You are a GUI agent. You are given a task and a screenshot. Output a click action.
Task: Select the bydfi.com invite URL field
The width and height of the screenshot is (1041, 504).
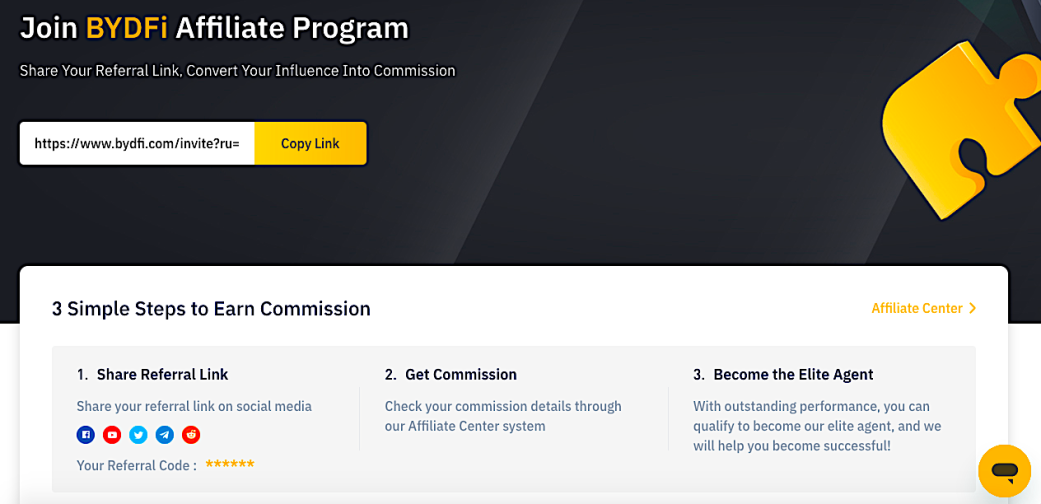pos(137,143)
